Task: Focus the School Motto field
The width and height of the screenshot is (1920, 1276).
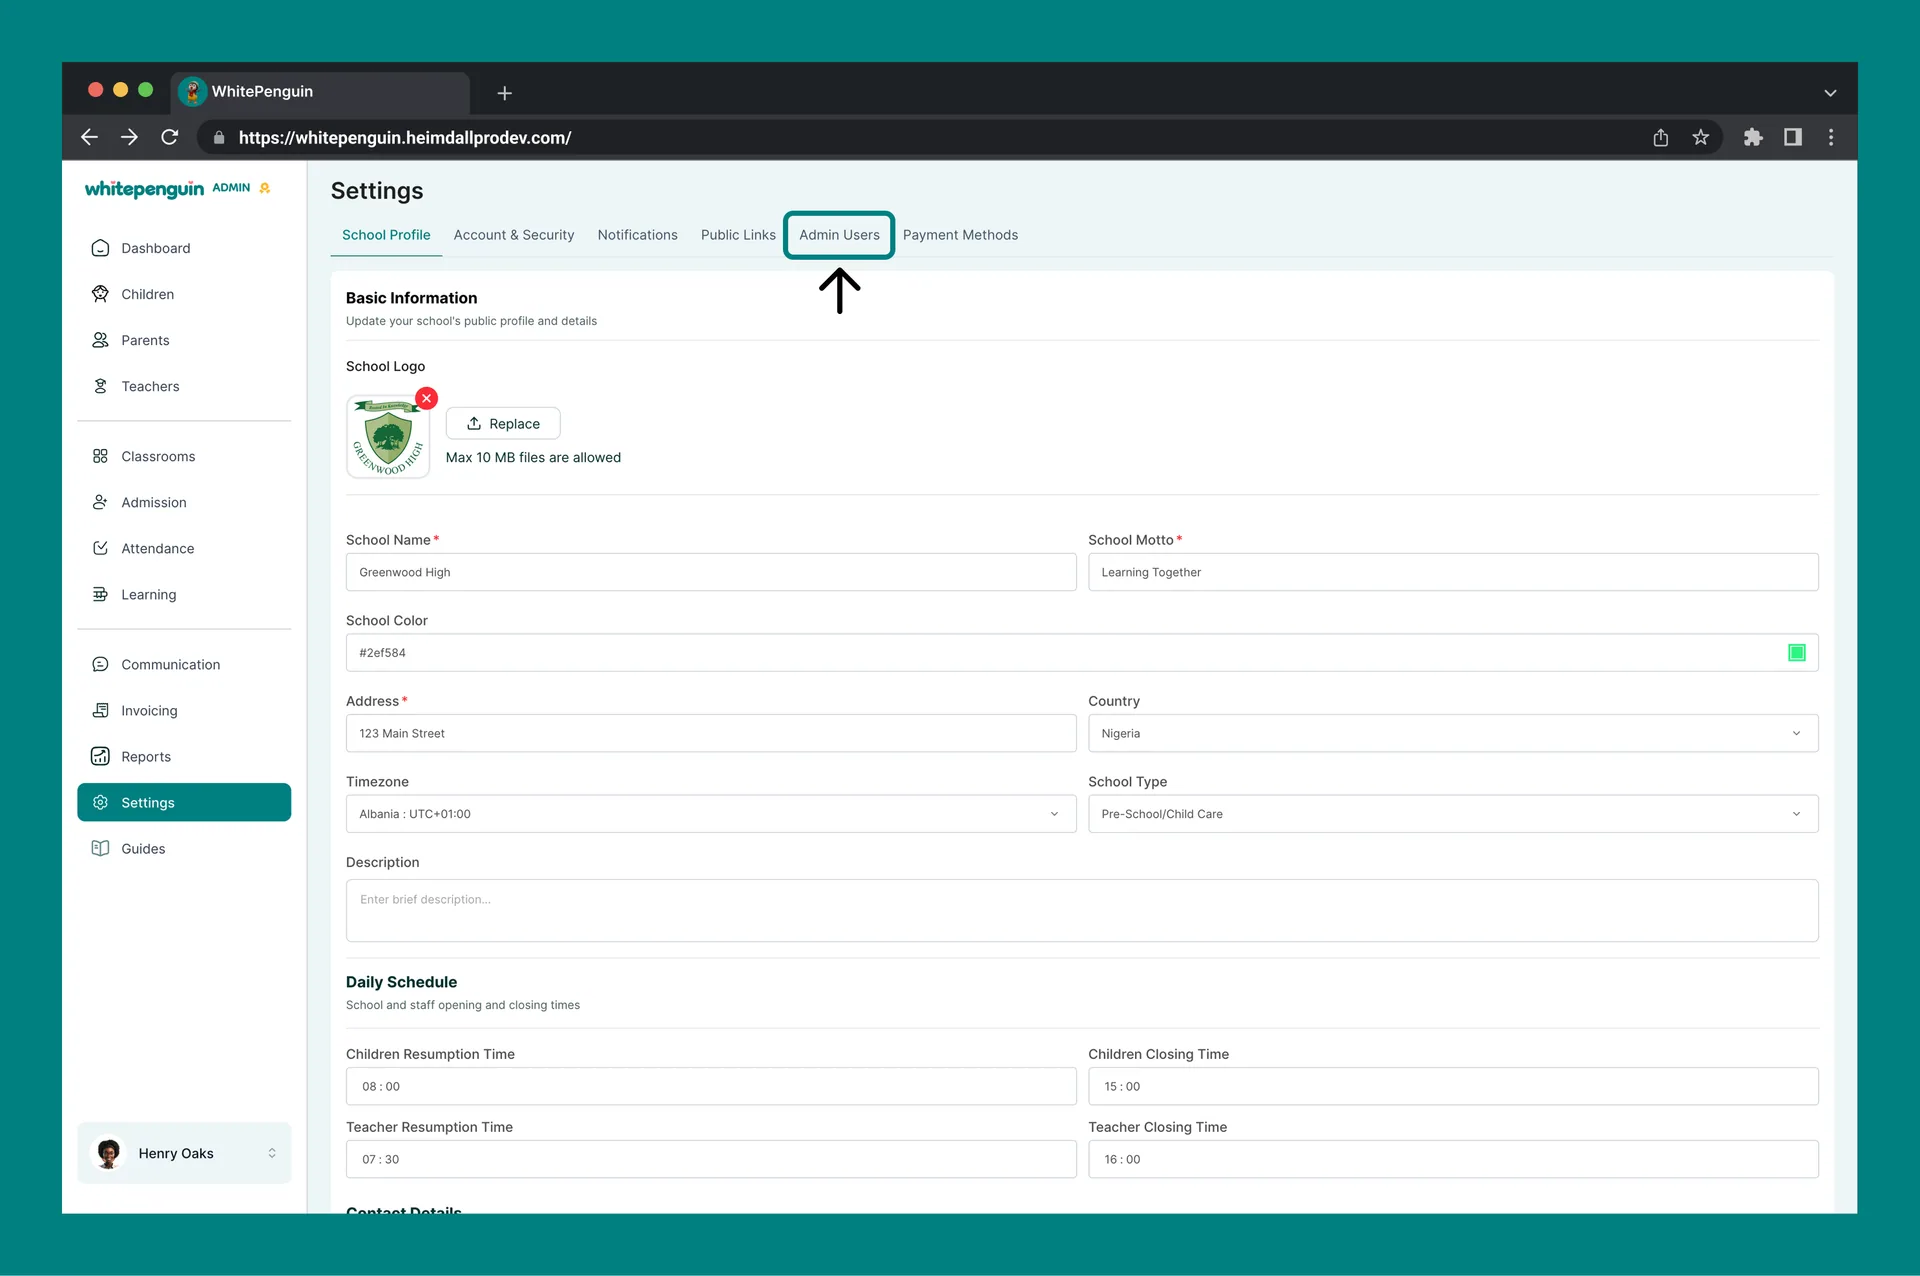Action: 1453,572
